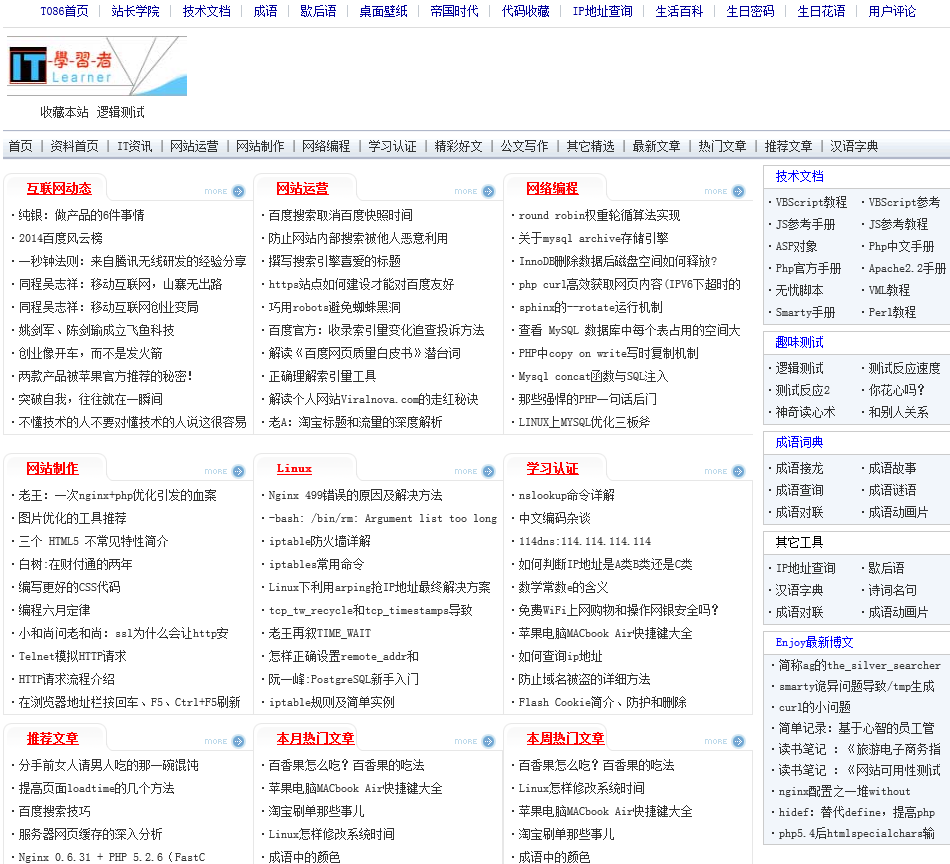This screenshot has width=950, height=864.
Task: Open 测试反应速度 in sidebar
Action: pos(904,368)
